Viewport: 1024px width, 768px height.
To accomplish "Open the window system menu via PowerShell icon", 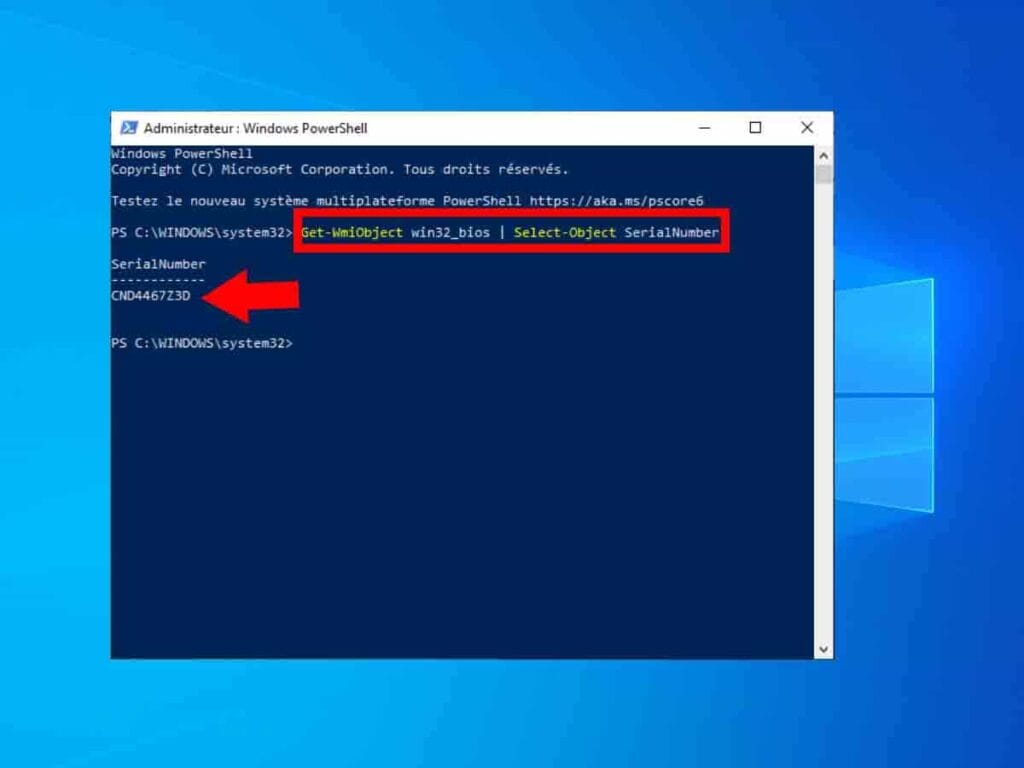I will coord(131,128).
